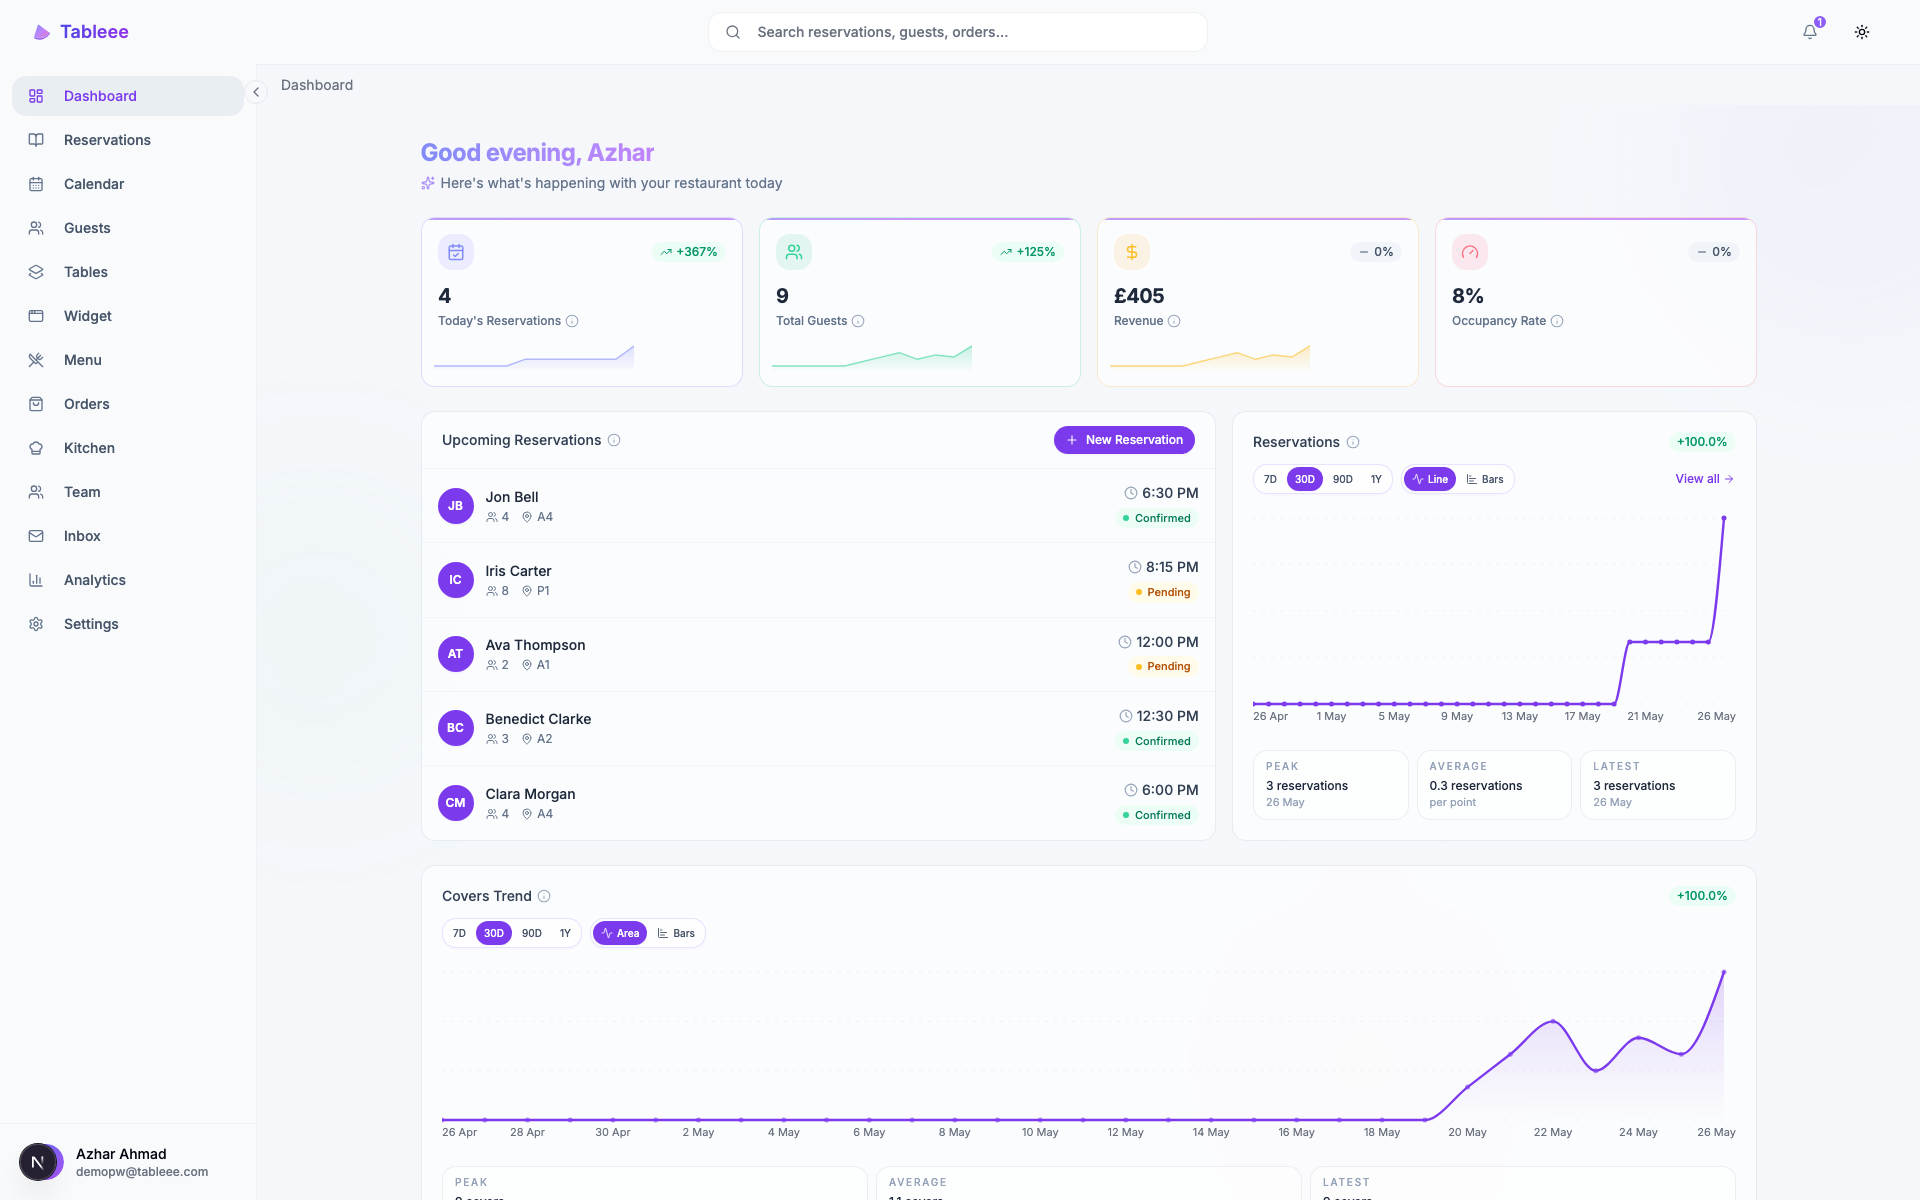Screen dimensions: 1920x1200
Task: Select 90D range in Covers Trend
Action: [x=532, y=933]
